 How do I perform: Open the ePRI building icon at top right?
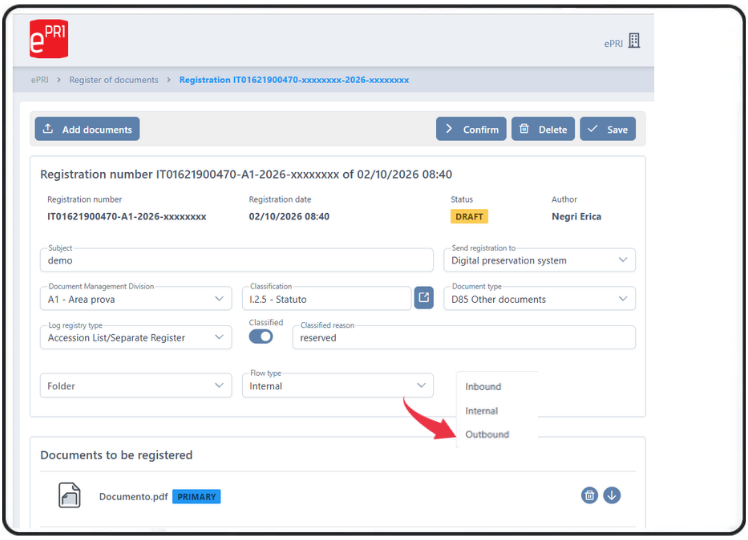(634, 41)
